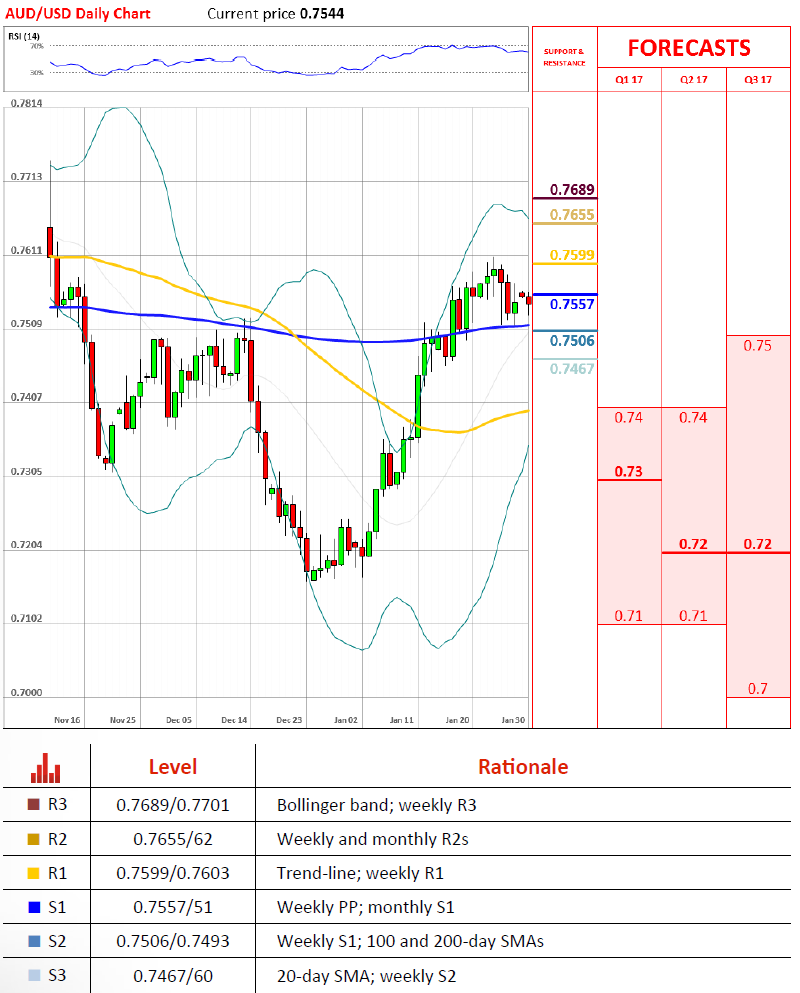Click the 0.7467/60 level cell
Screen dimensions: 800x993
point(173,976)
